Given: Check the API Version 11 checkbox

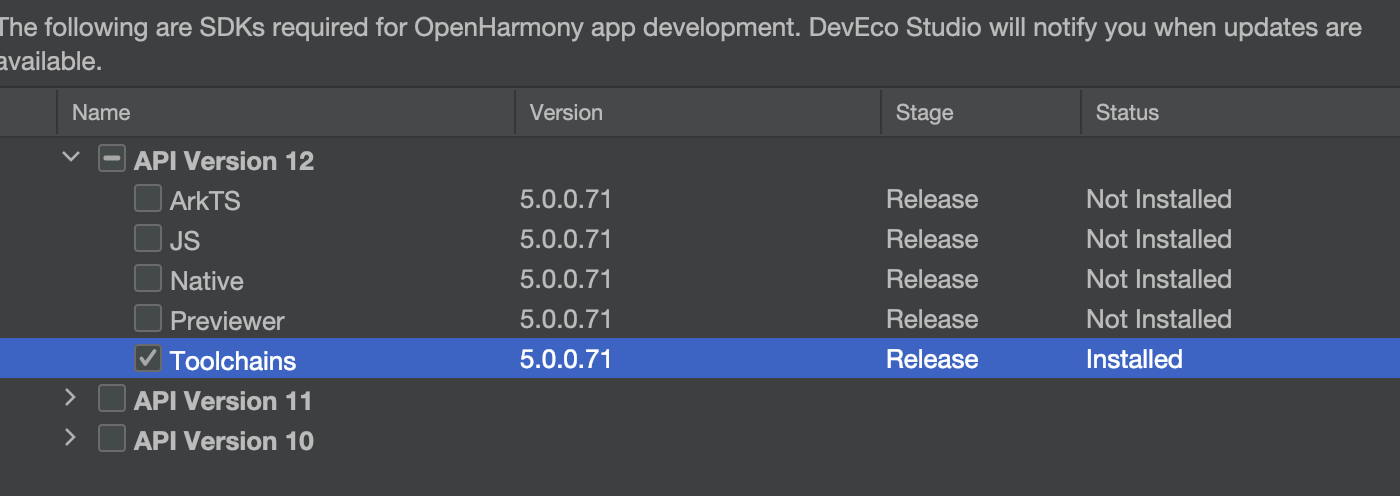Looking at the screenshot, I should (x=112, y=399).
